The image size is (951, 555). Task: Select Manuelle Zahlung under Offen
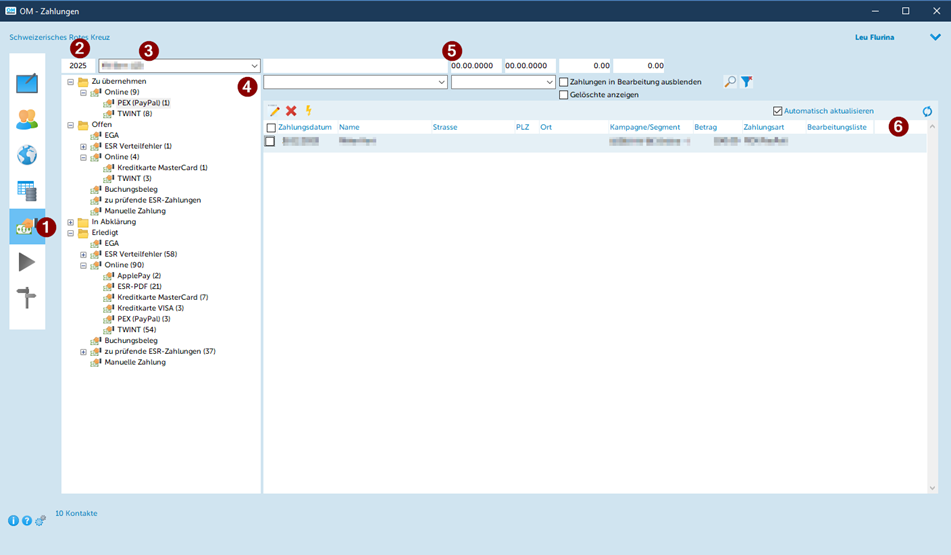click(135, 211)
